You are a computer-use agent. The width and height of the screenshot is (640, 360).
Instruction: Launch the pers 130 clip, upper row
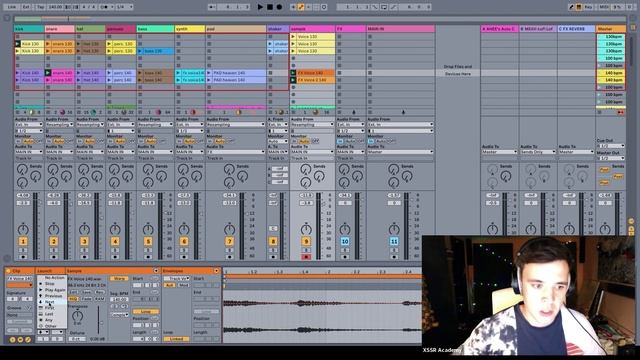coord(109,44)
